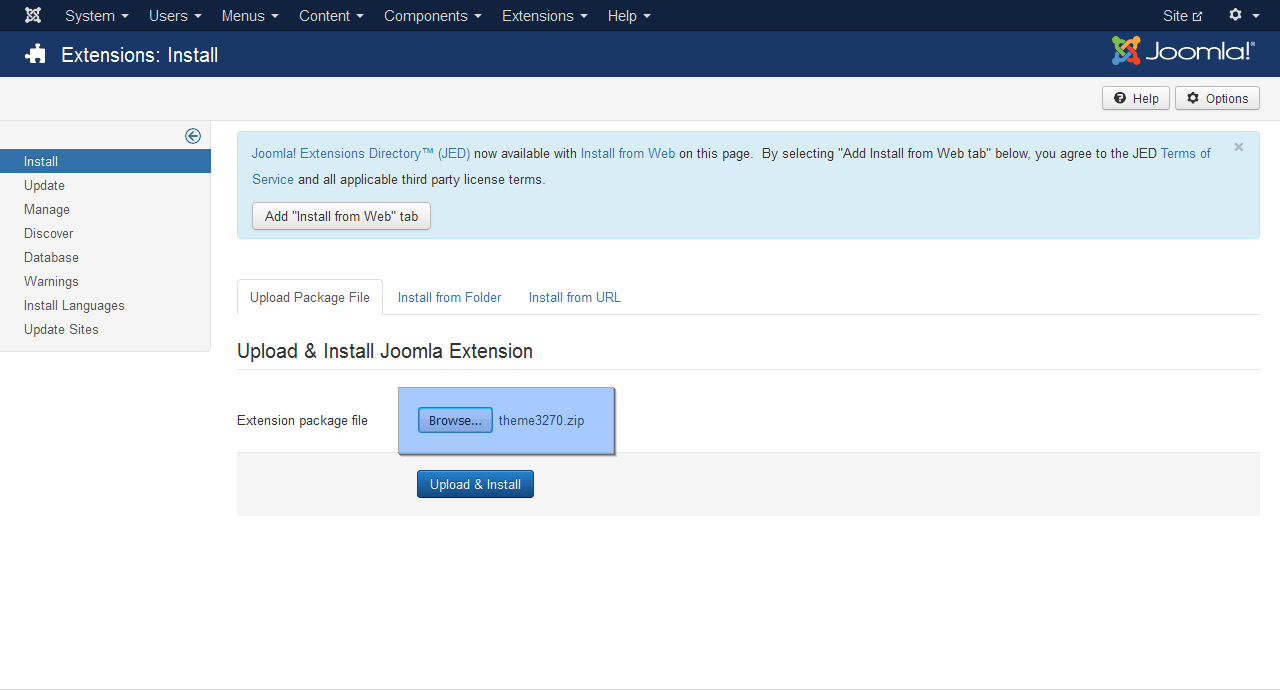Open the Content menu
1280x690 pixels.
pyautogui.click(x=331, y=15)
